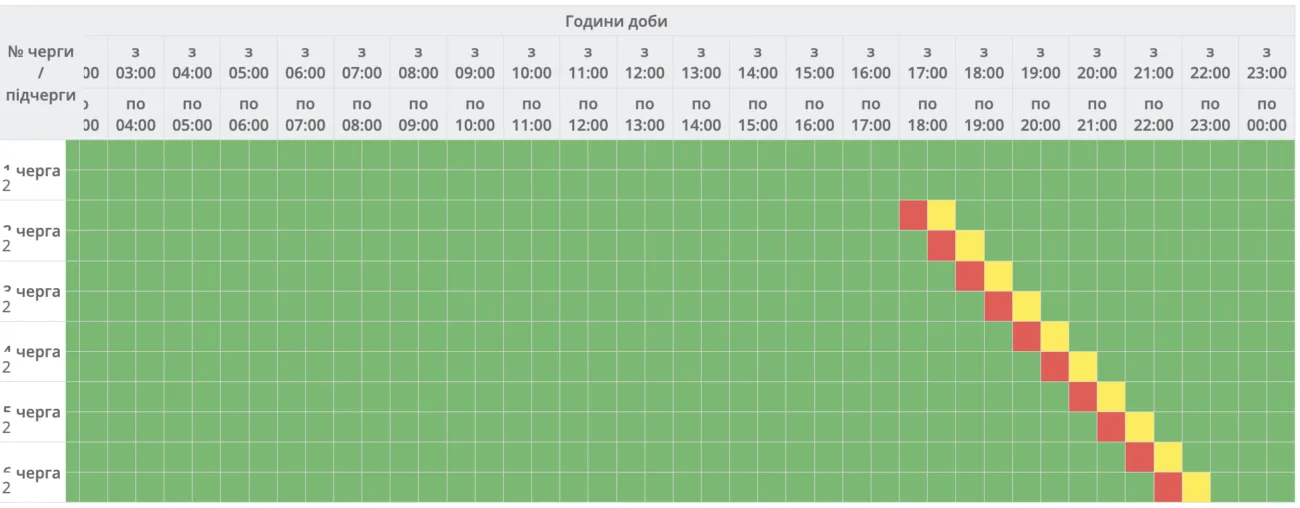Image resolution: width=1300 pixels, height=508 pixels.
Task: Click the last "черга" row label
Action: (37, 473)
